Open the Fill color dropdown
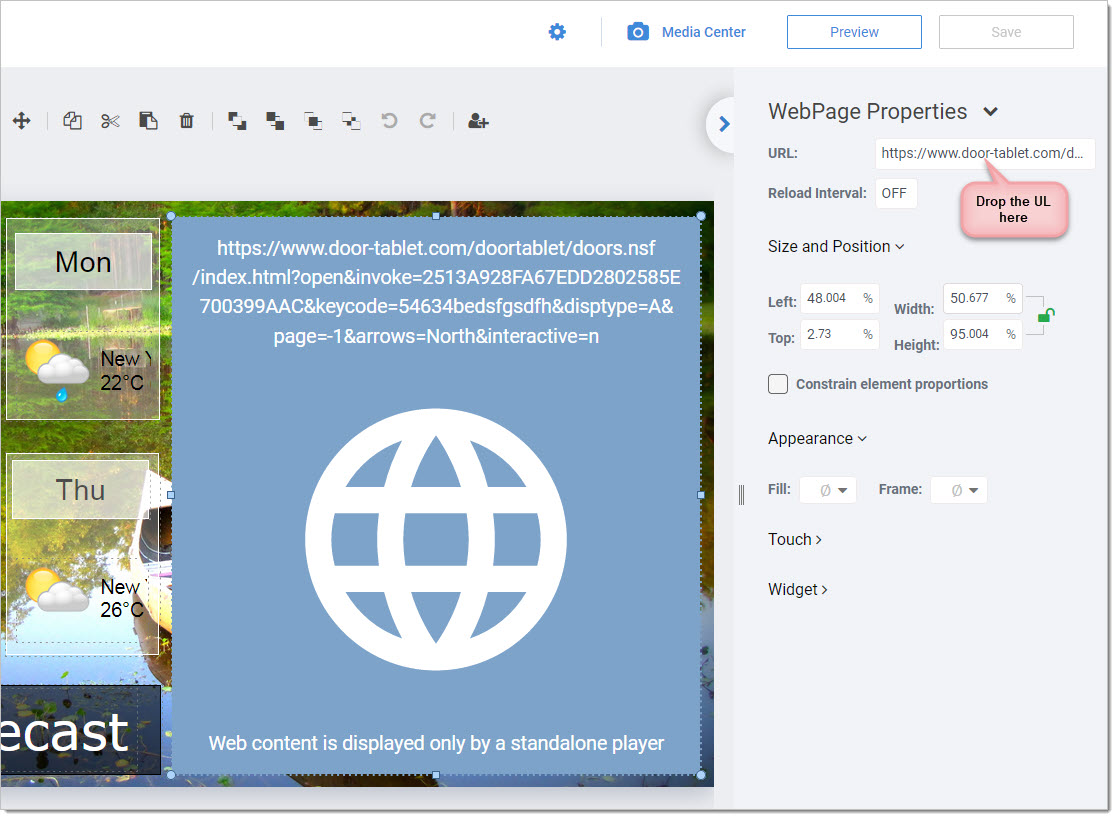The image size is (1116, 818). tap(829, 490)
